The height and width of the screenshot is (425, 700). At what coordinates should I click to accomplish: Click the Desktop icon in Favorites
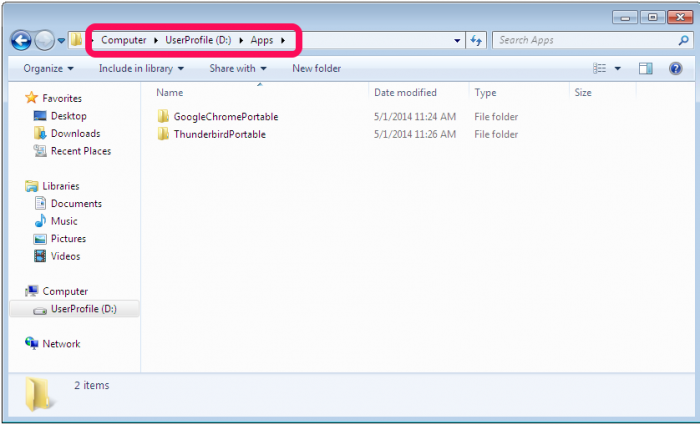click(40, 116)
